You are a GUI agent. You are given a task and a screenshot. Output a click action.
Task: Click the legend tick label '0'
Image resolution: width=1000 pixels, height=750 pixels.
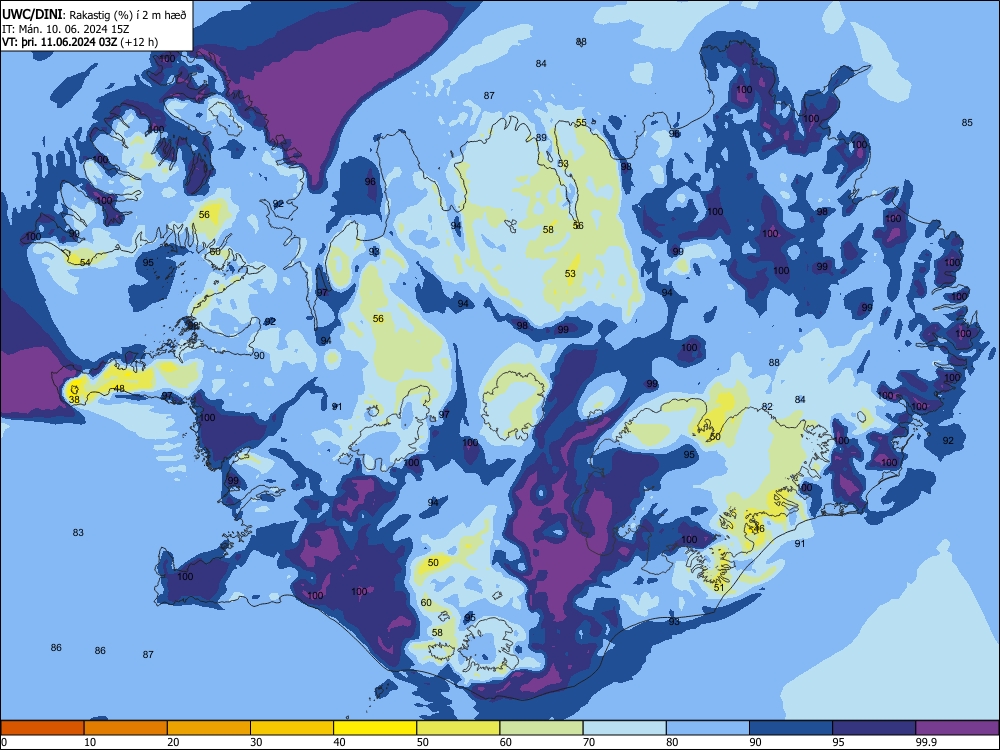tap(4, 742)
